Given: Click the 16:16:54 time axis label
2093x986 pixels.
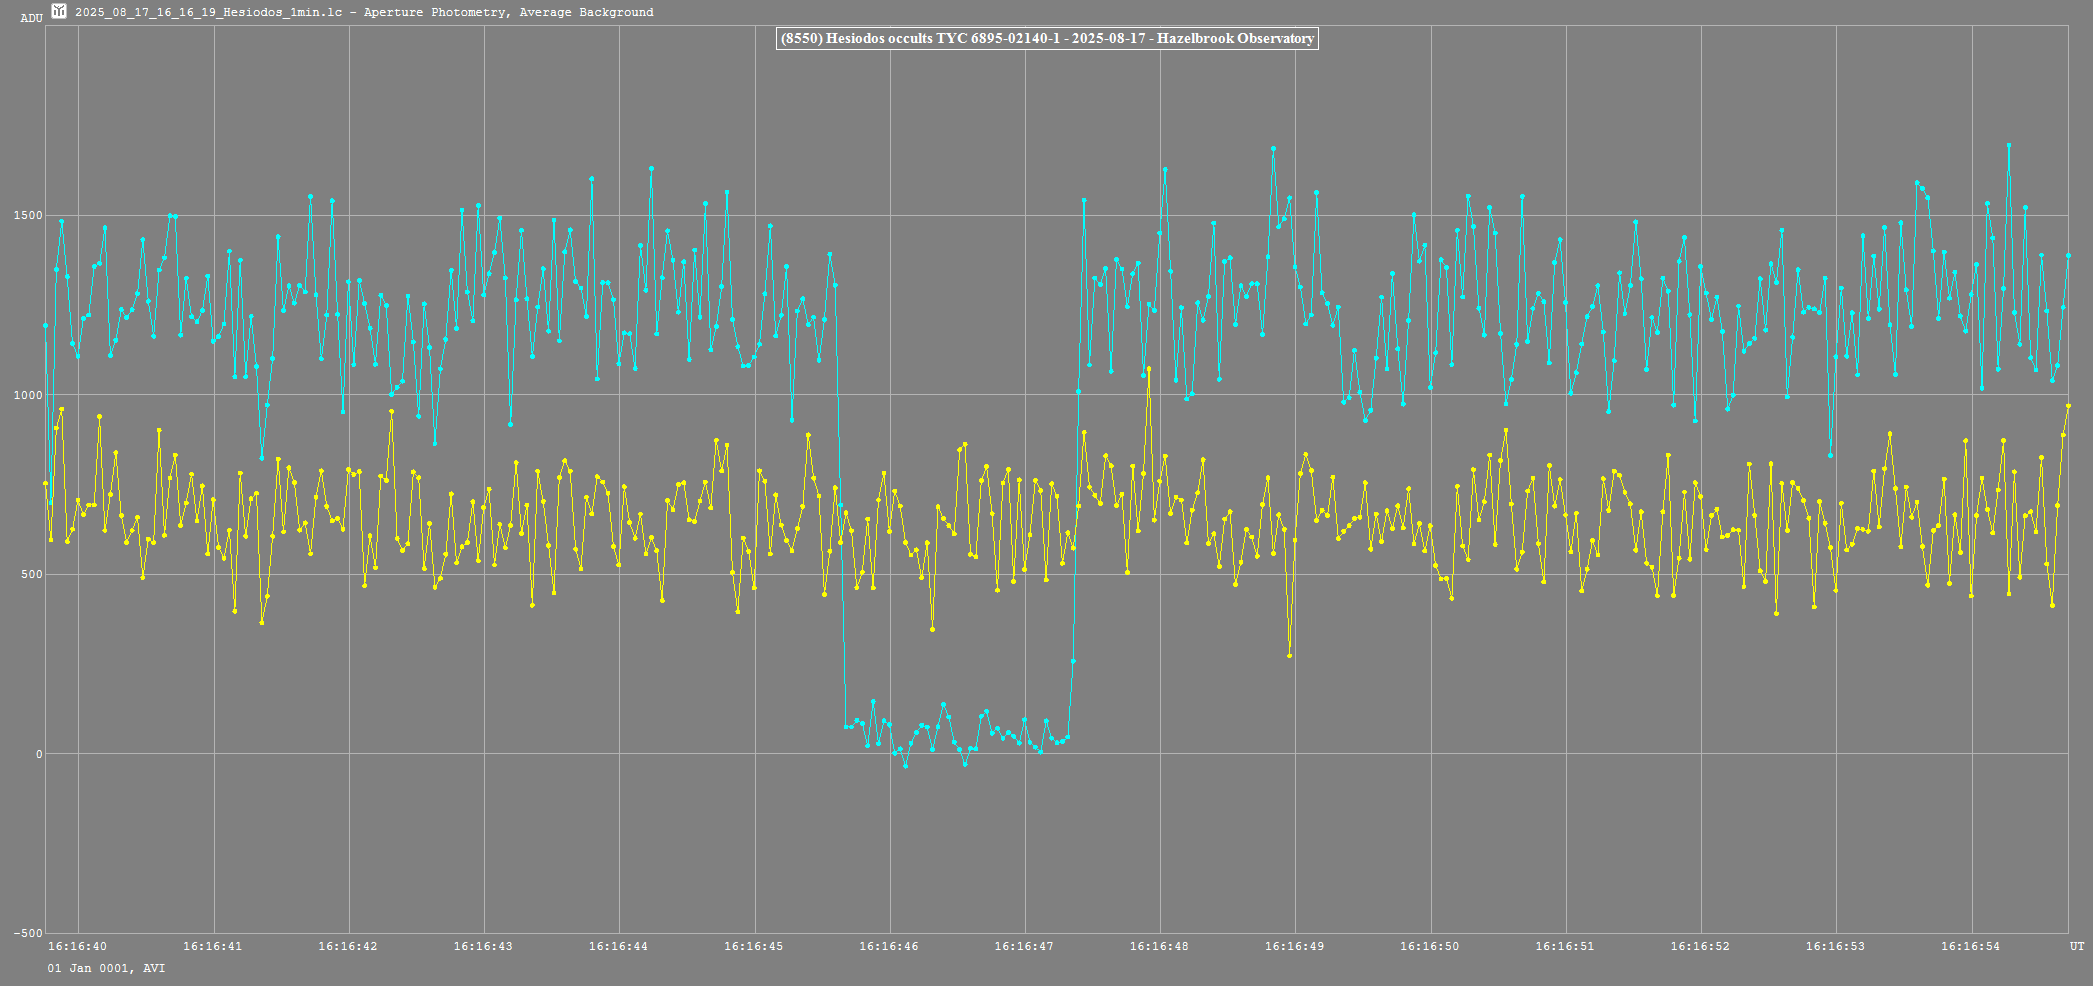Looking at the screenshot, I should click(x=1970, y=946).
